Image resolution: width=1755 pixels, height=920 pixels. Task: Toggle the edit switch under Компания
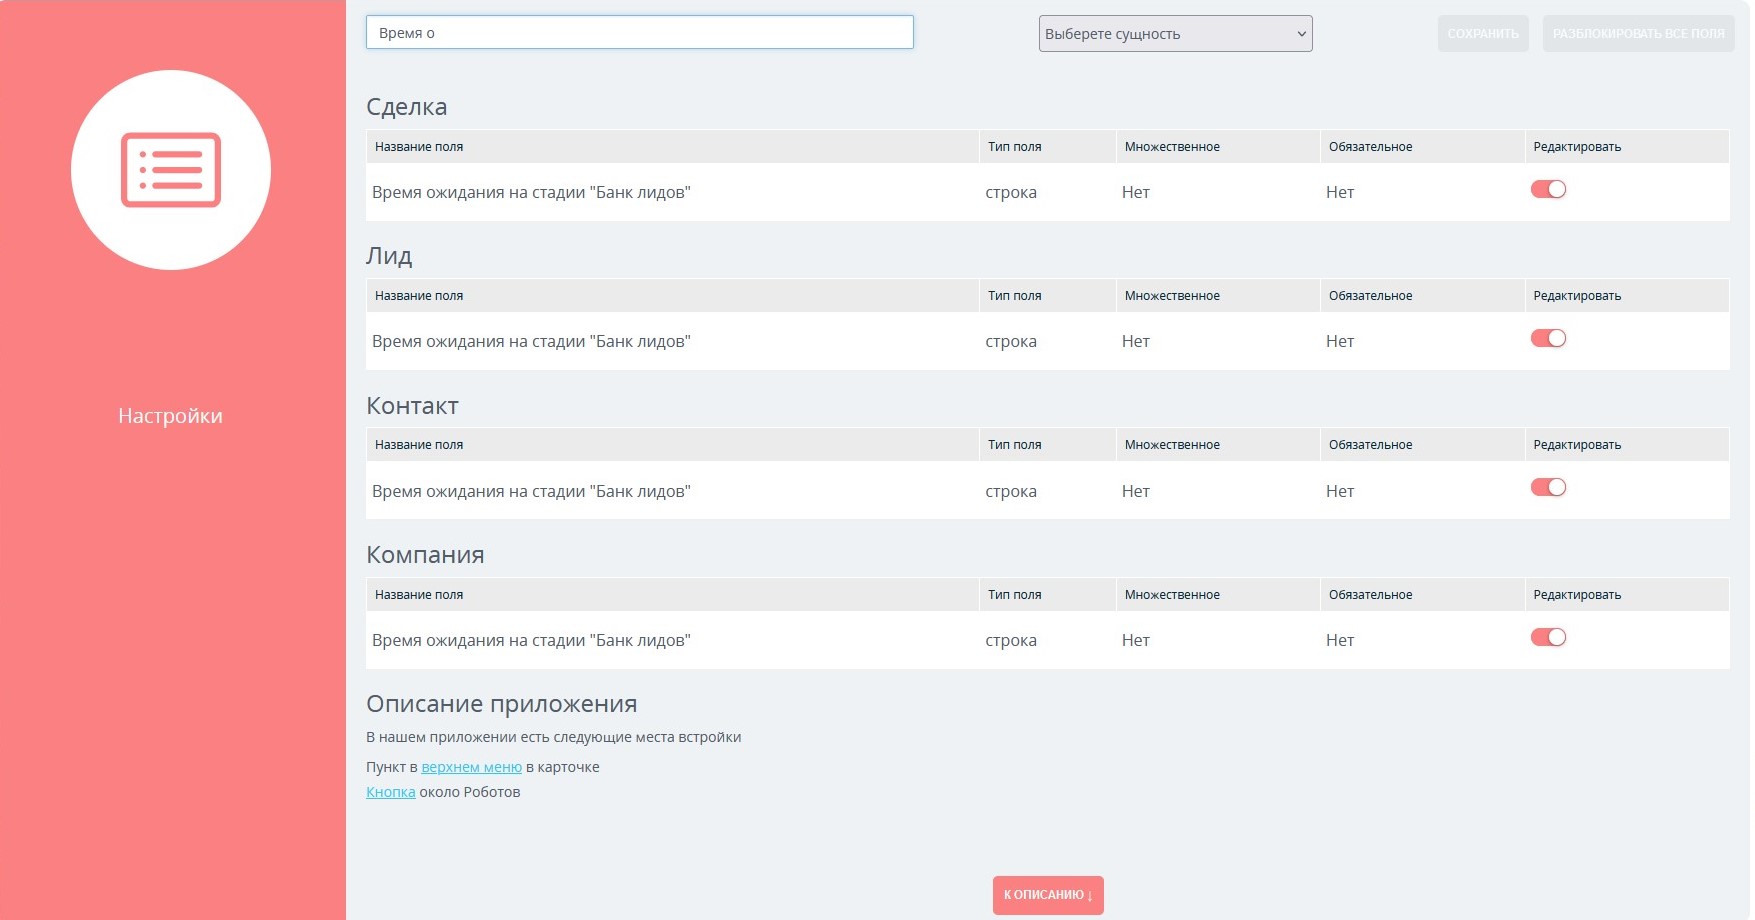pyautogui.click(x=1548, y=638)
